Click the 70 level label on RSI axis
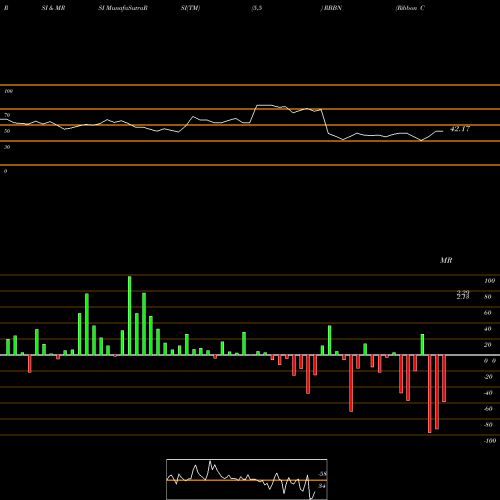 [7, 115]
